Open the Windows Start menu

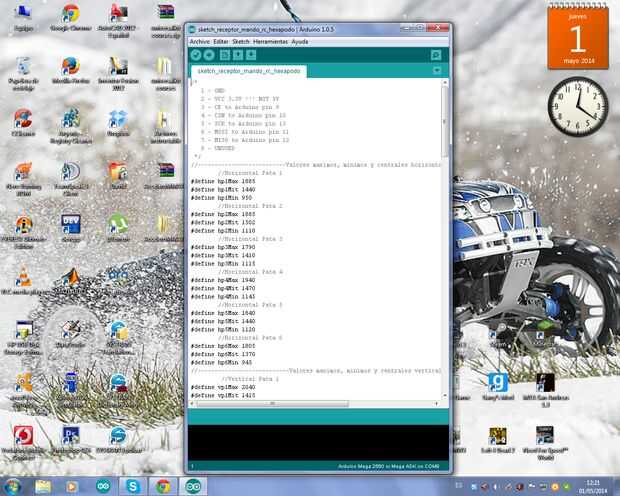(12, 487)
